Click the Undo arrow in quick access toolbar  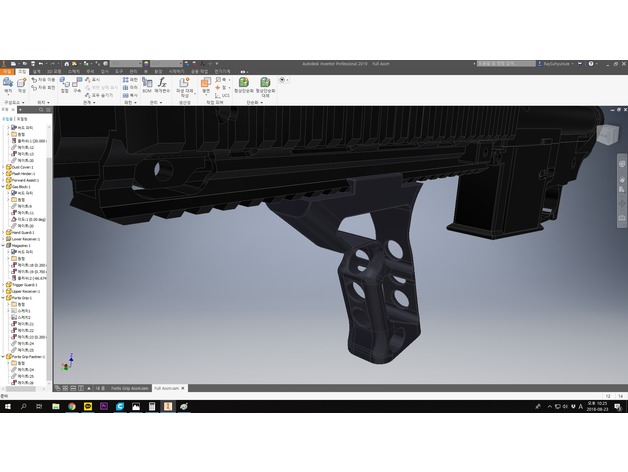pyautogui.click(x=41, y=64)
